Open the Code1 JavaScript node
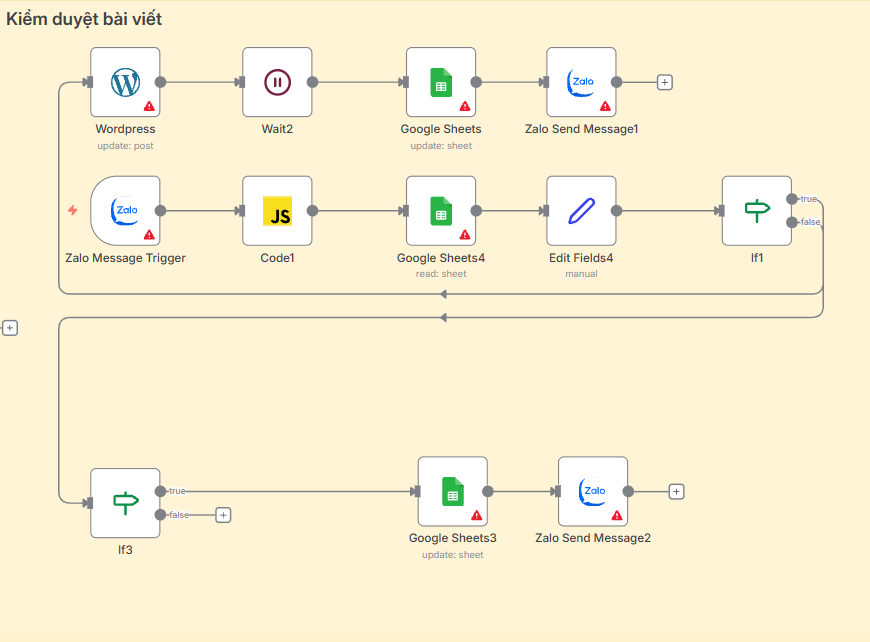This screenshot has height=642, width=870. tap(277, 211)
